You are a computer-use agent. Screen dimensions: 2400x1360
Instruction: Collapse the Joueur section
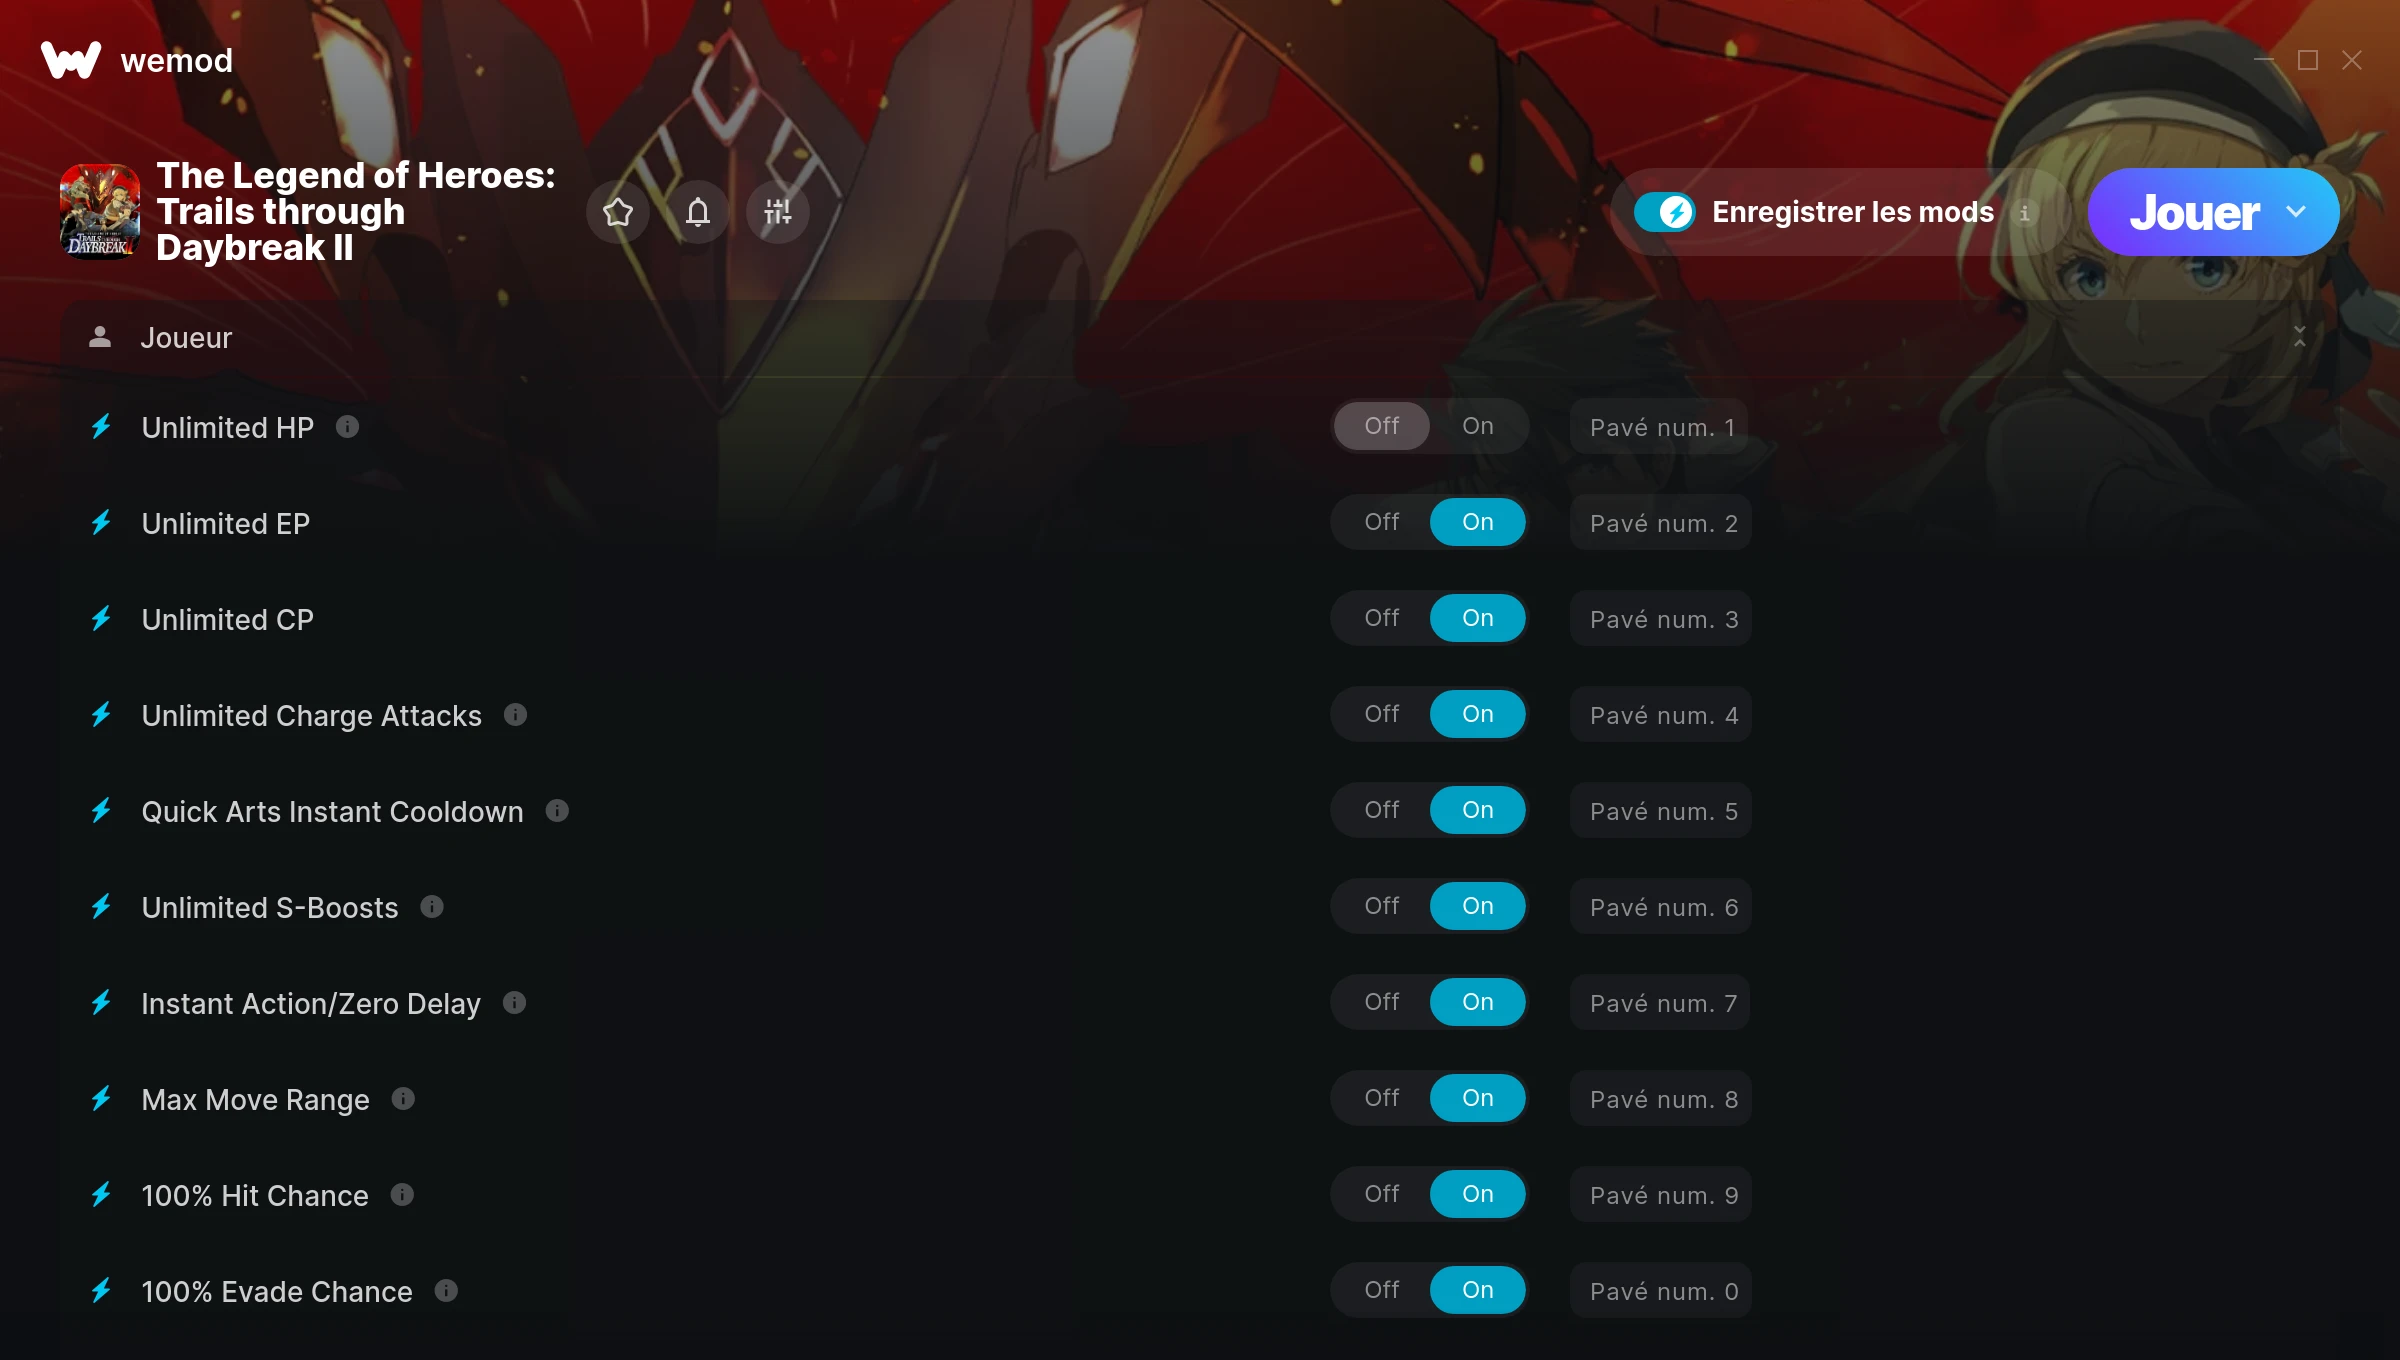click(2300, 337)
